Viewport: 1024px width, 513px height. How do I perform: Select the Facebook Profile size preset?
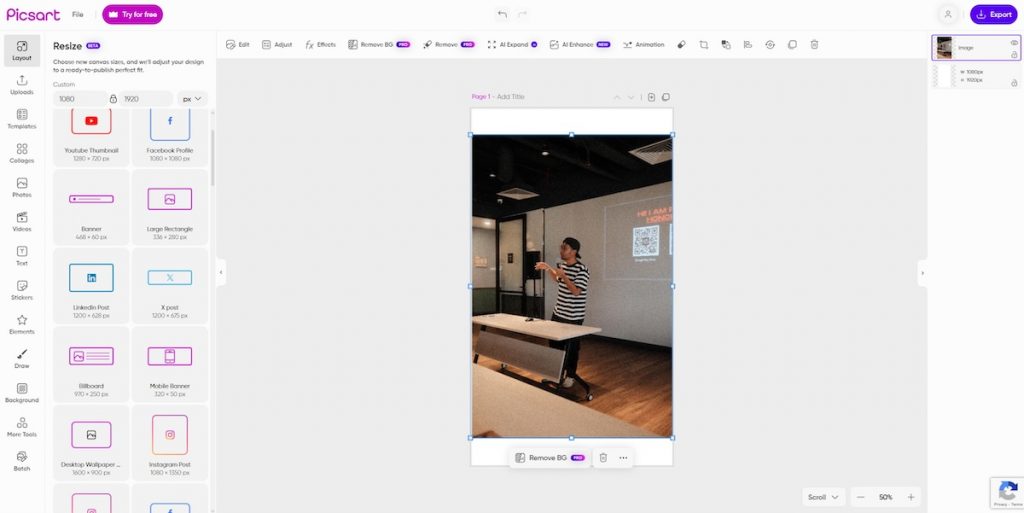pos(170,138)
